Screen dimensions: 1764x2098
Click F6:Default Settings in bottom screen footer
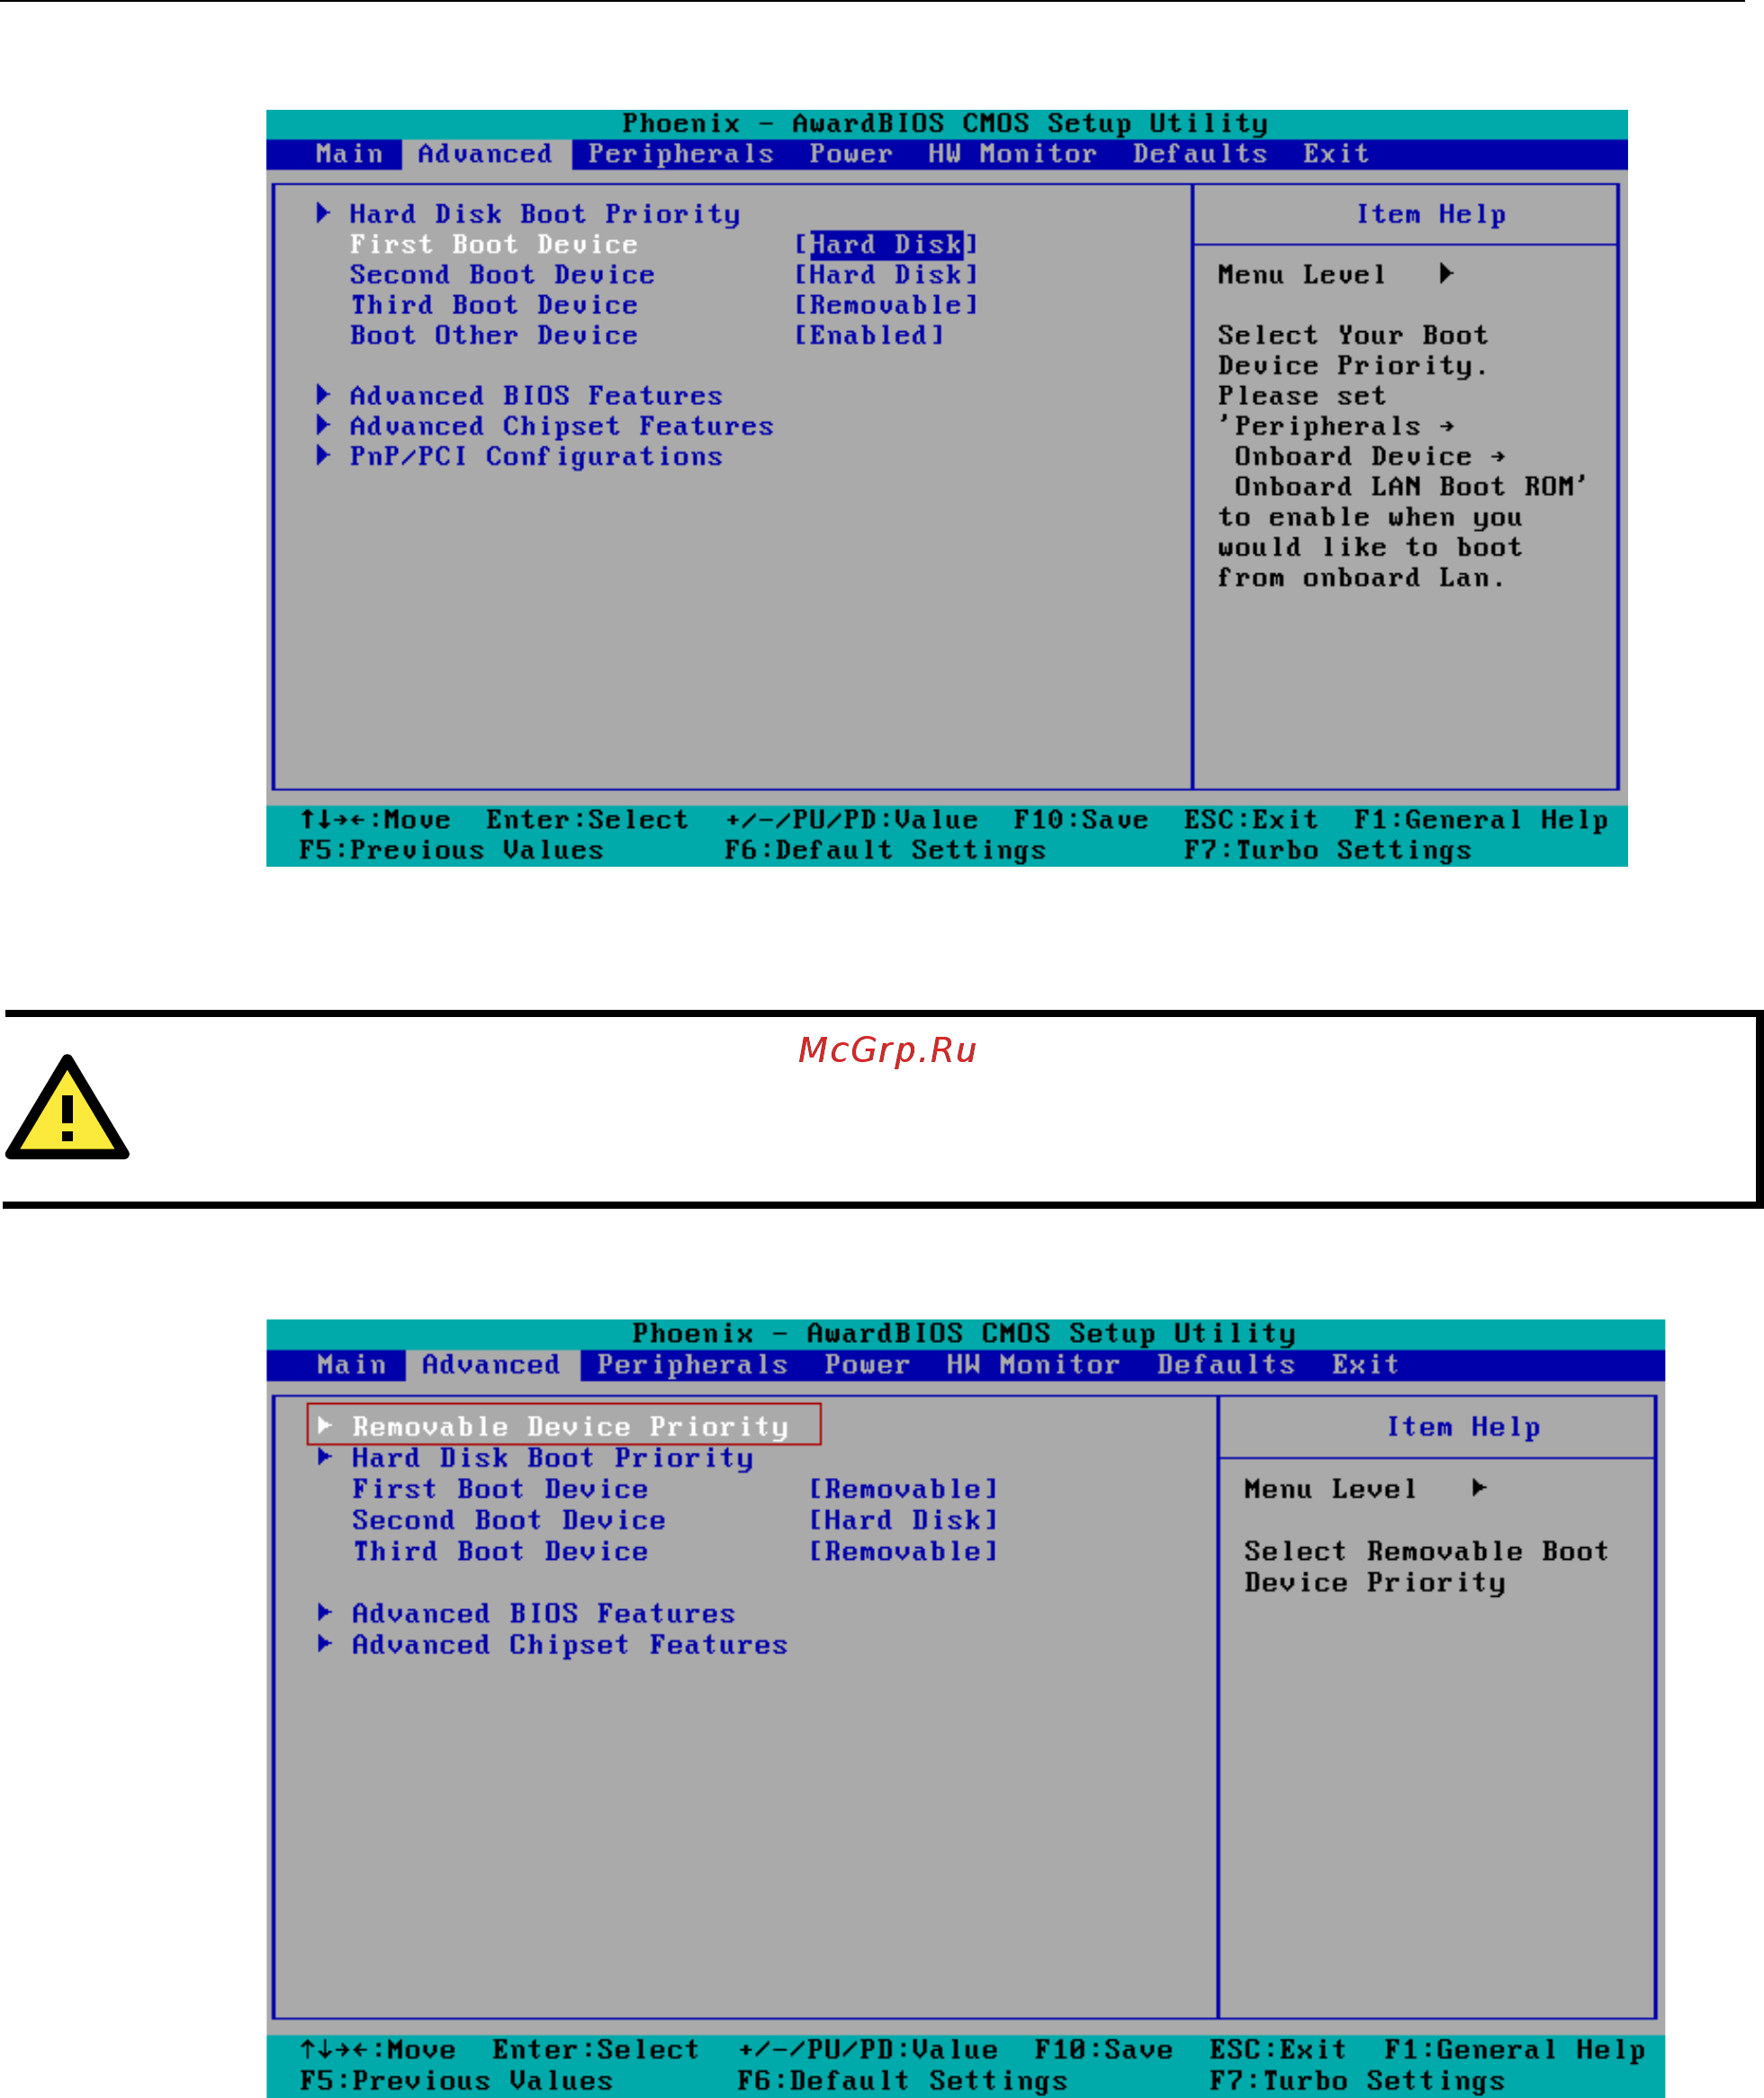tap(903, 2082)
